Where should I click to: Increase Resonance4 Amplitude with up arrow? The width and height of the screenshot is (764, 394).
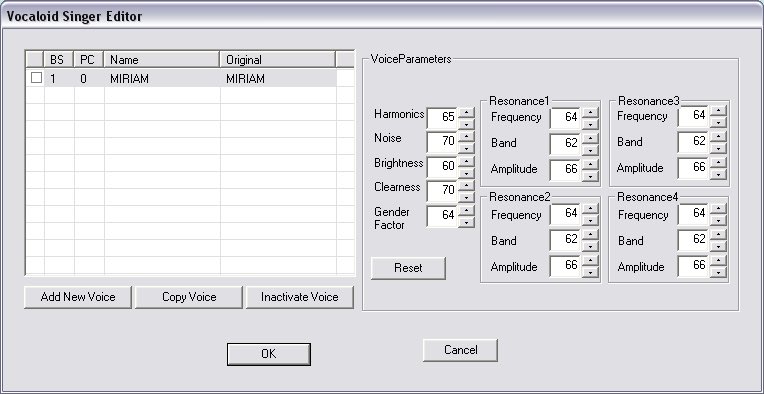coord(718,261)
